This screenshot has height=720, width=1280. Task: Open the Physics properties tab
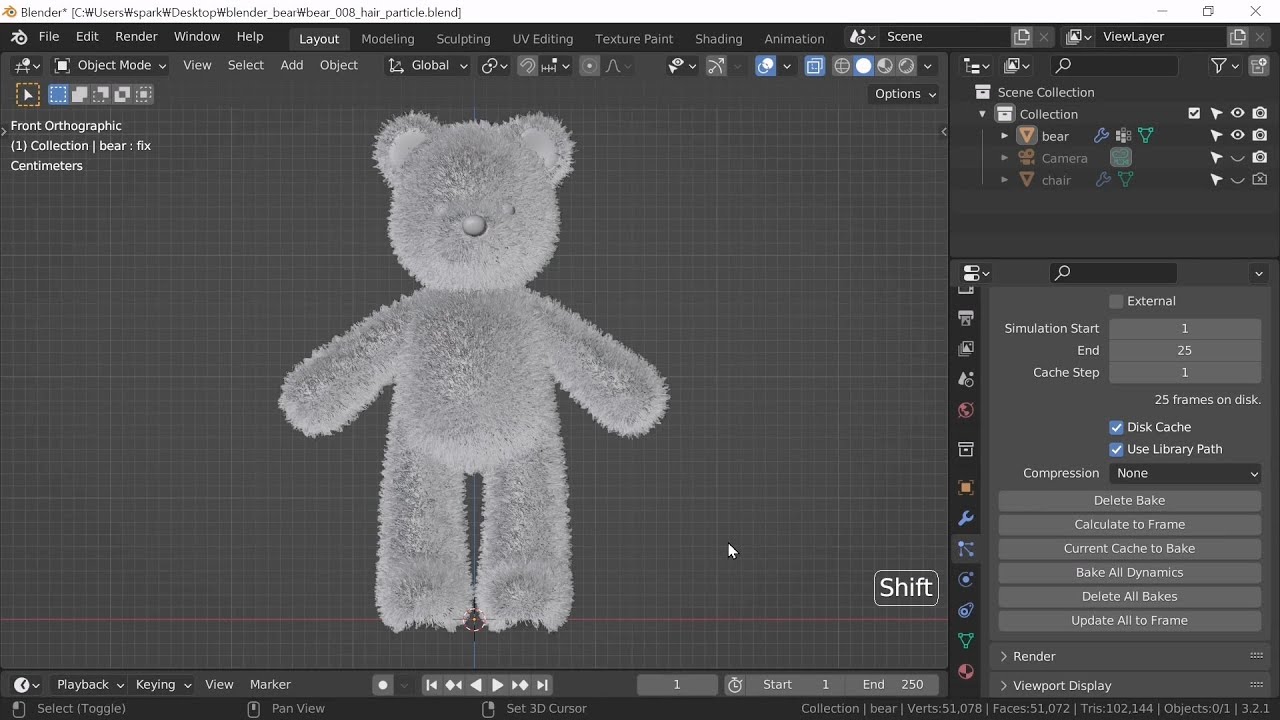(966, 580)
